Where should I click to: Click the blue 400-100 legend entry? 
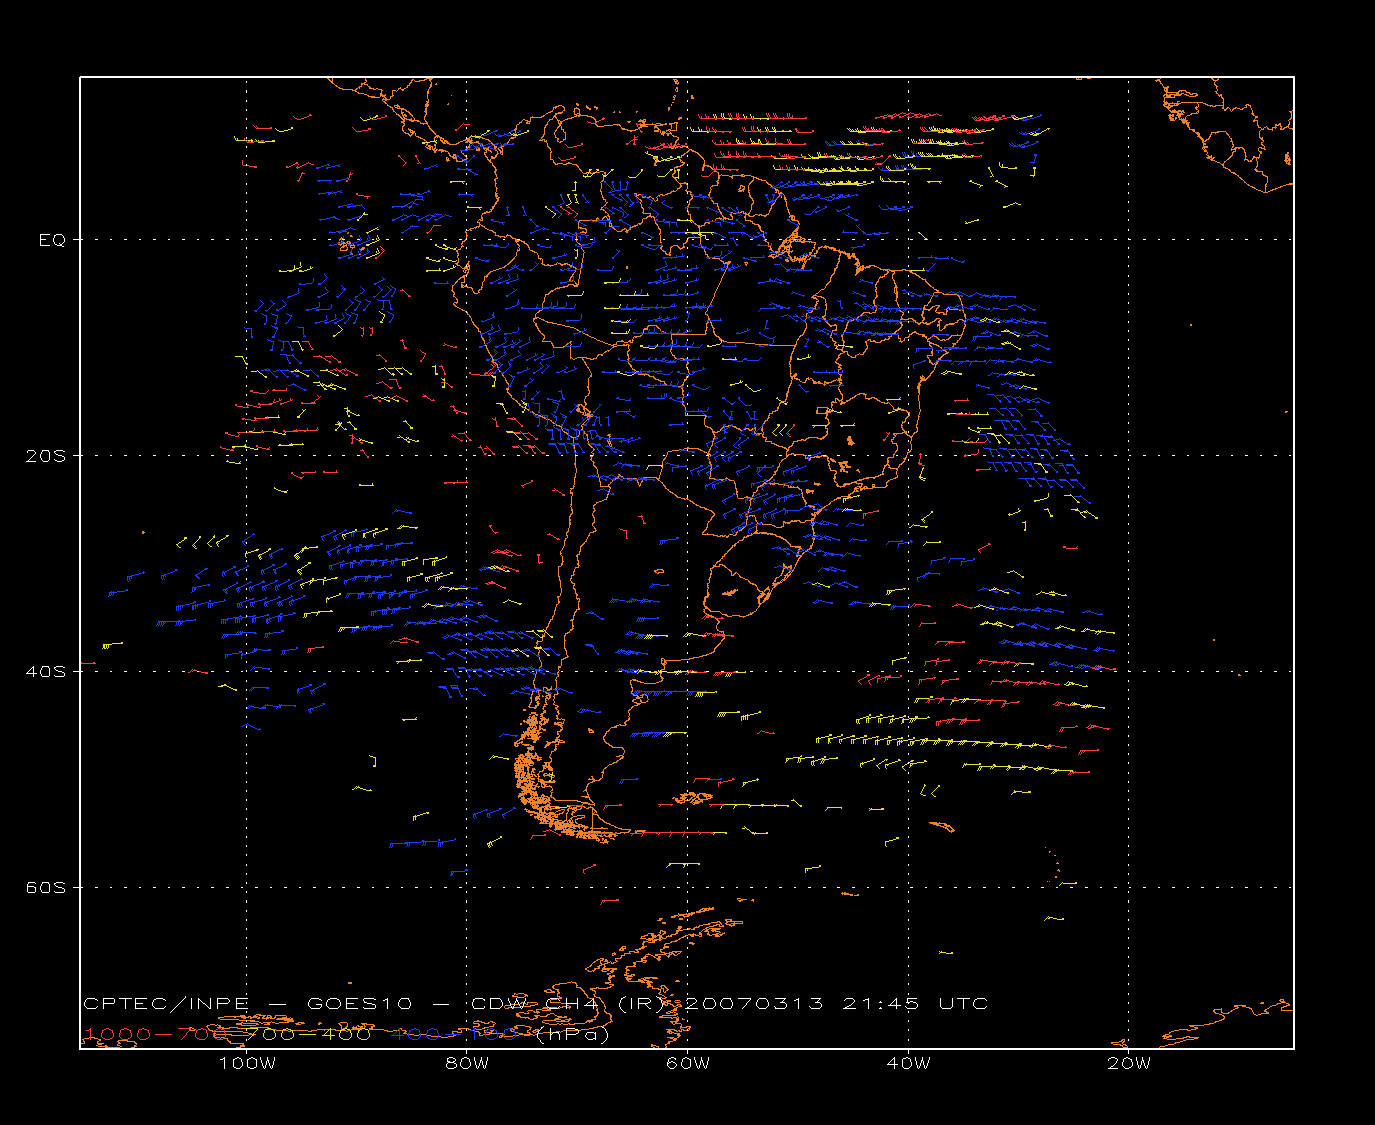pyautogui.click(x=454, y=1034)
